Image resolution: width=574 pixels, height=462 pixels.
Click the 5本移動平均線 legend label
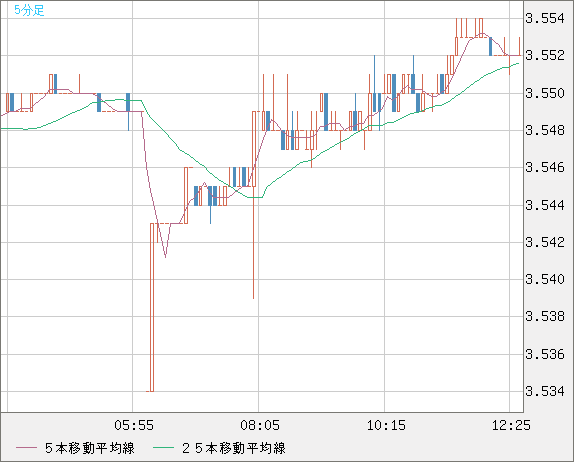[x=90, y=448]
